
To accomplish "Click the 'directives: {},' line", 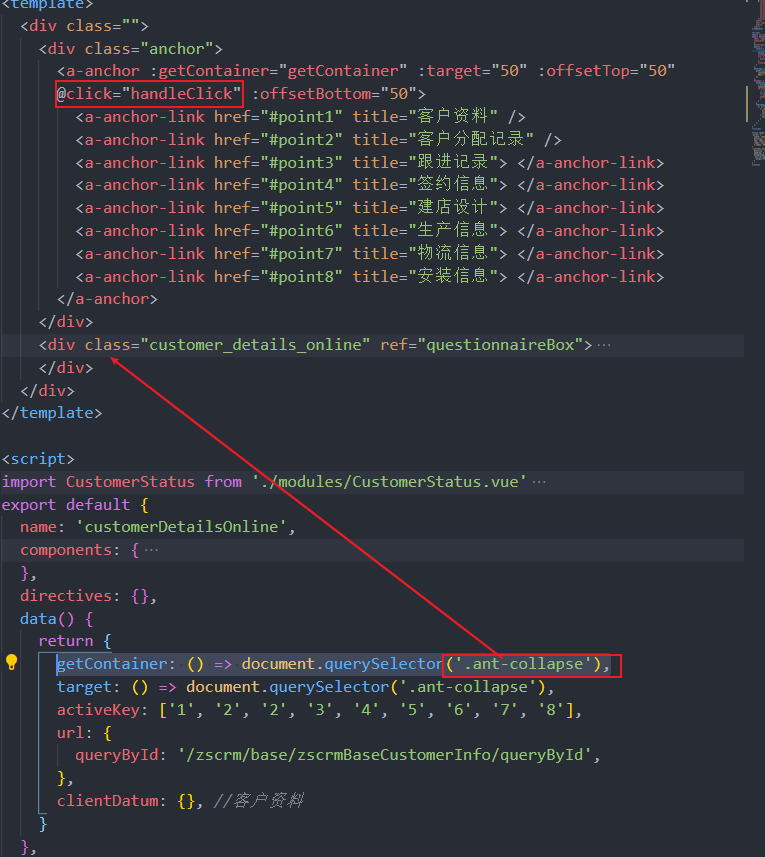I will 89,596.
